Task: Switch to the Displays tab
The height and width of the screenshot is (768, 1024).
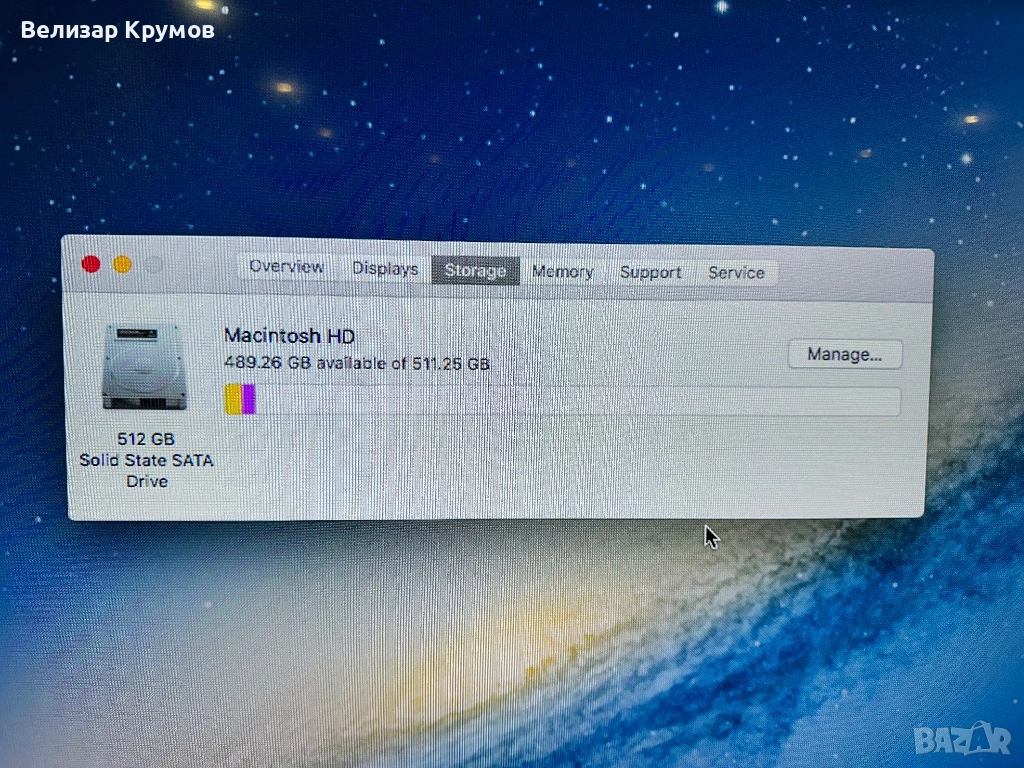Action: pos(385,269)
